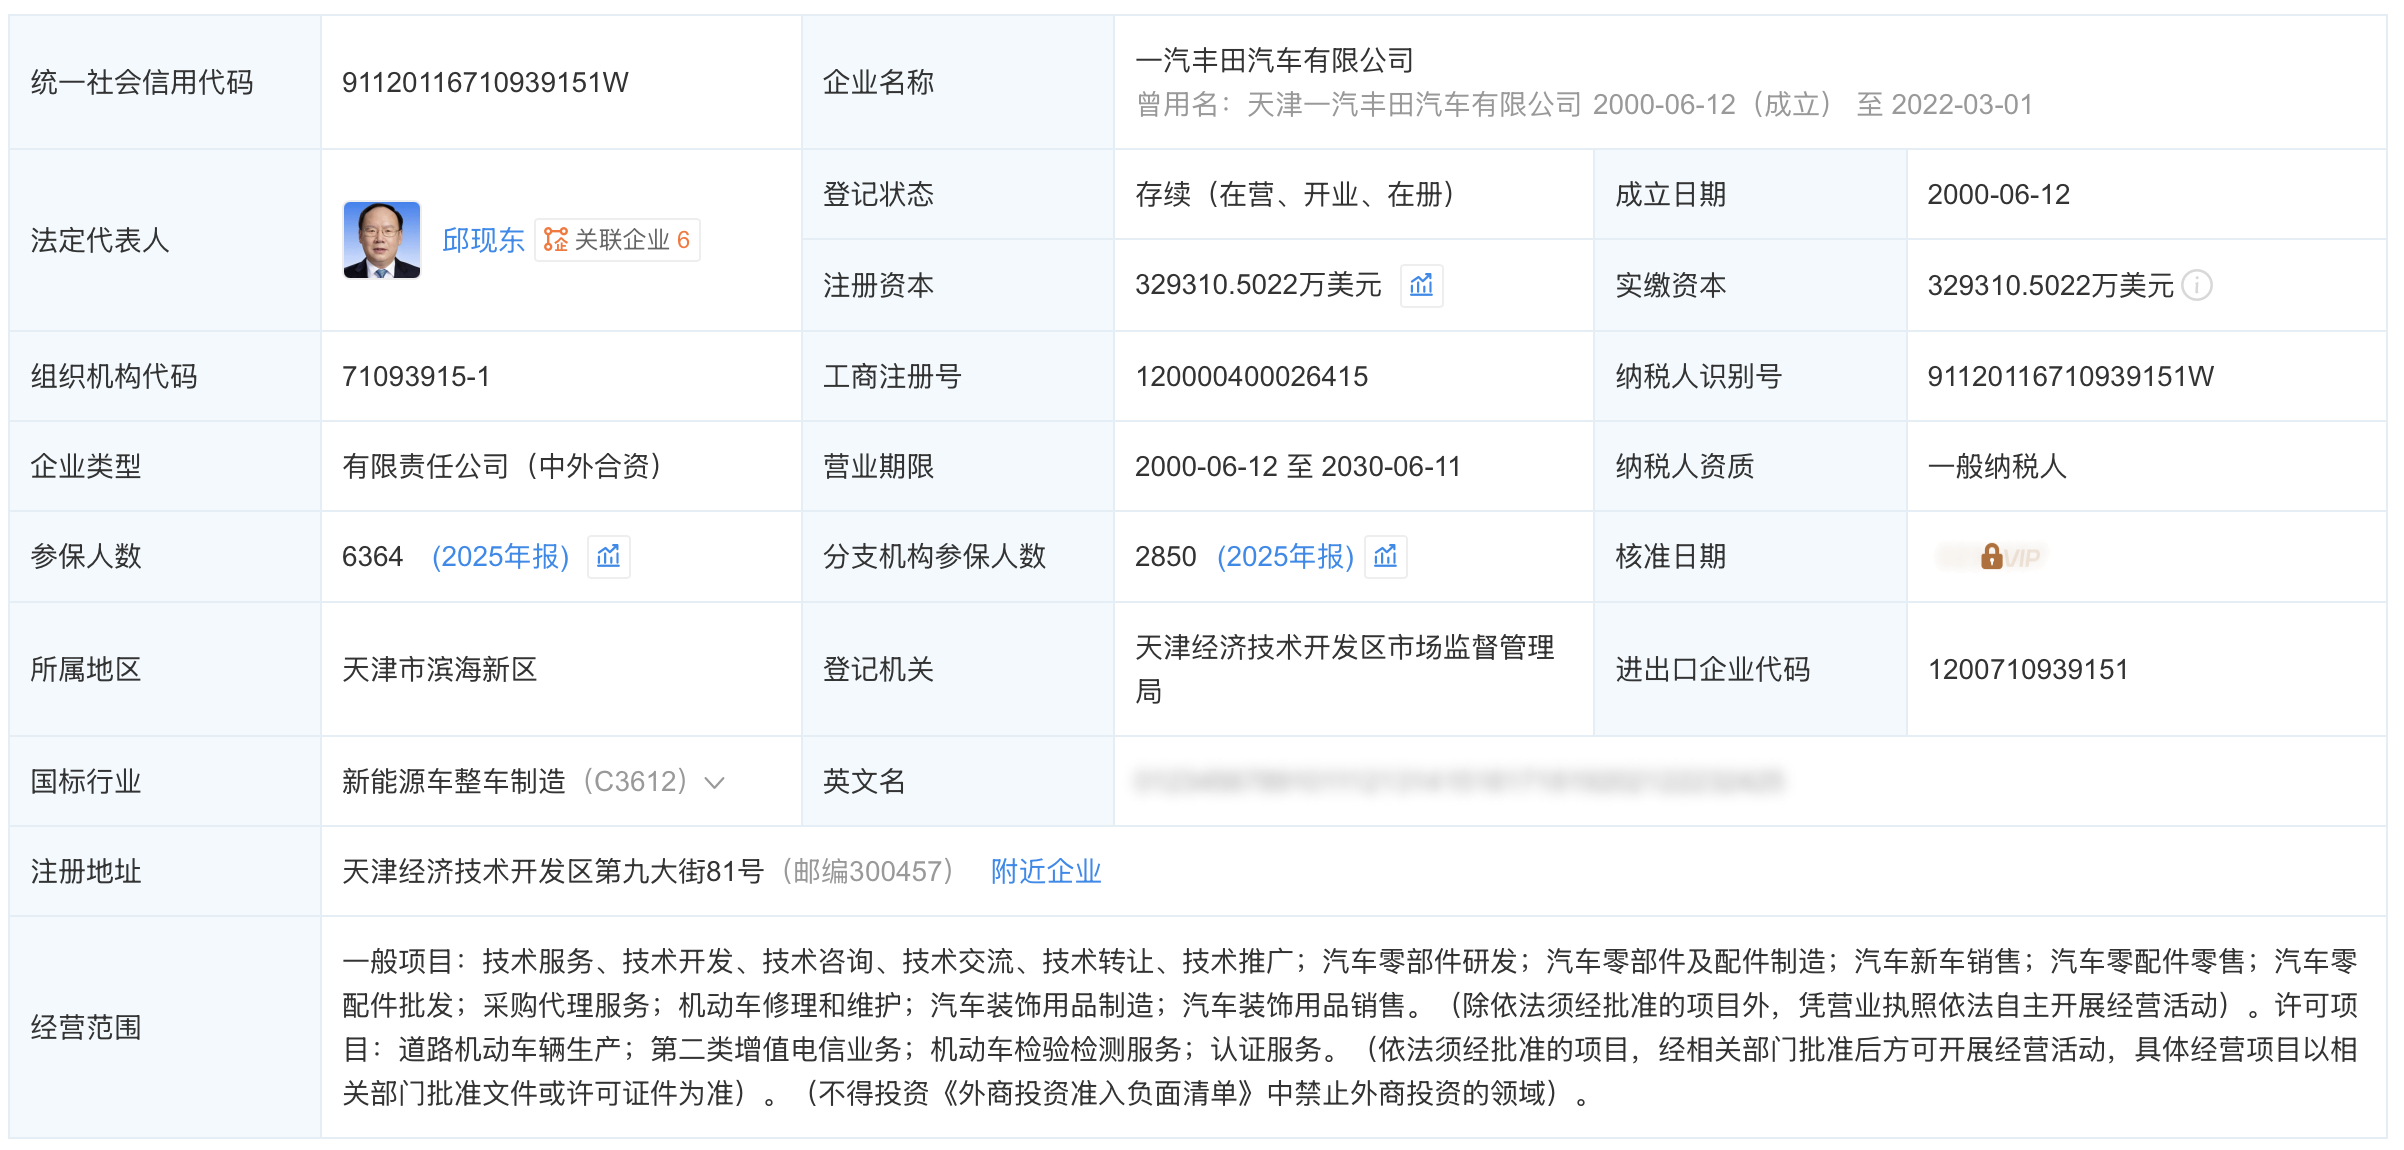
Task: Click business term 2000-06-12 至 2030-06-11
Action: 1298,467
